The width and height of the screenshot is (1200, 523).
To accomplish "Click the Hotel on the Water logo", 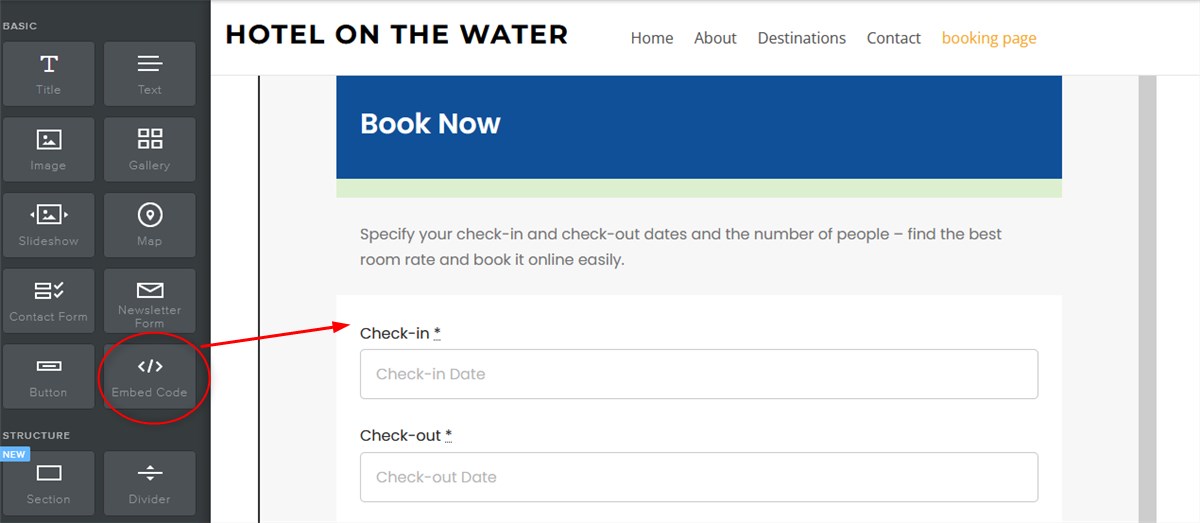I will coord(396,35).
